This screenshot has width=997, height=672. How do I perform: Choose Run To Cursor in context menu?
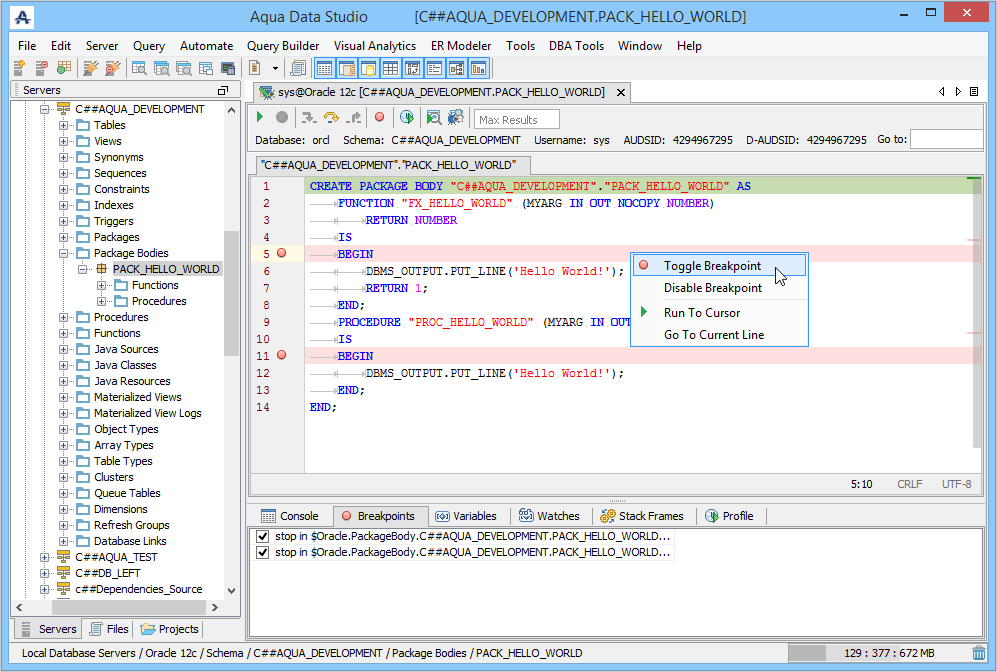point(702,313)
